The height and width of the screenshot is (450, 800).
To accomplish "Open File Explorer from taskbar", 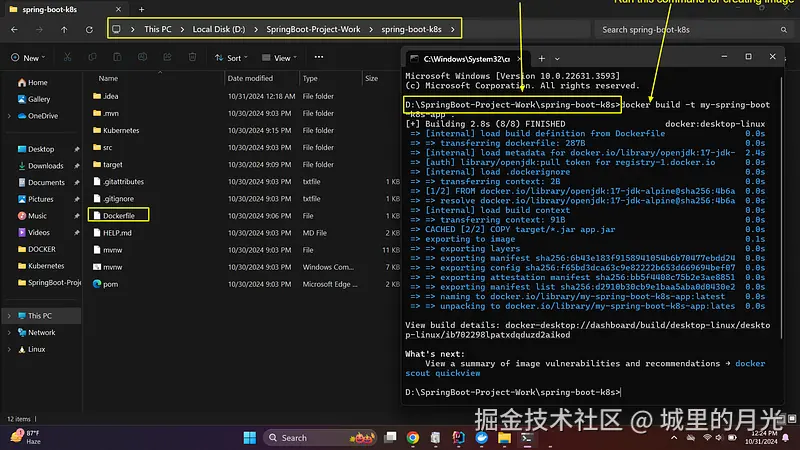I will [x=505, y=438].
